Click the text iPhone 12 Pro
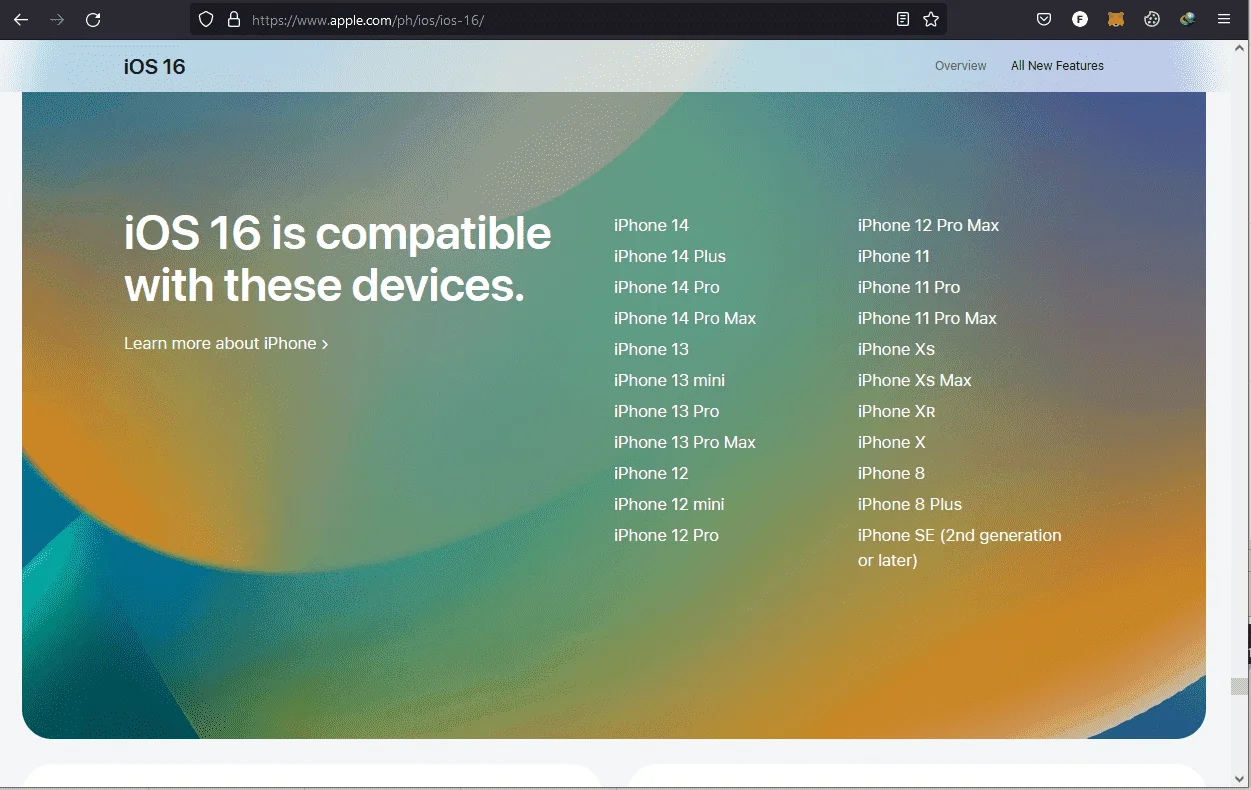Image resolution: width=1251 pixels, height=790 pixels. (x=666, y=535)
